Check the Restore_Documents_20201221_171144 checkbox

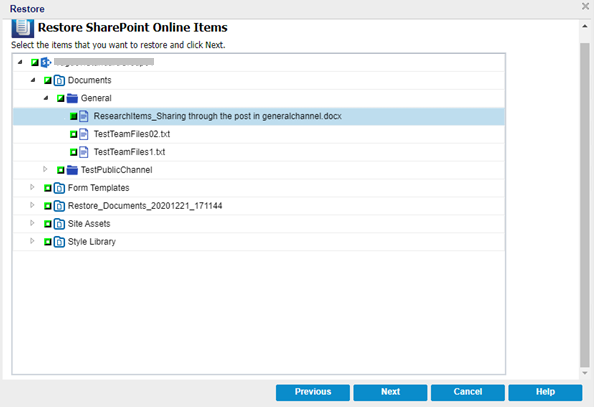[x=48, y=206]
